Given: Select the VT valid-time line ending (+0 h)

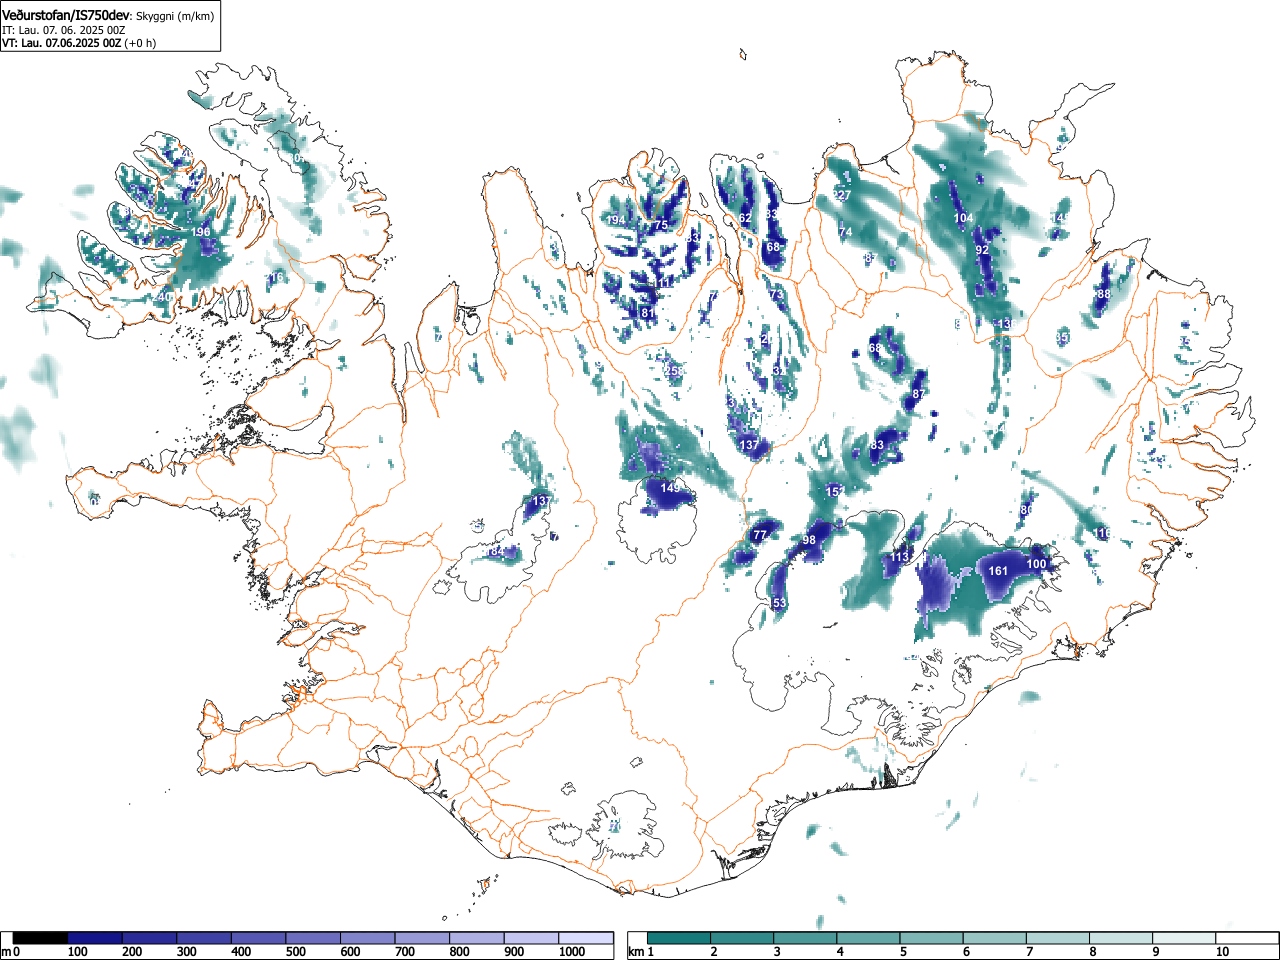Looking at the screenshot, I should pos(79,43).
